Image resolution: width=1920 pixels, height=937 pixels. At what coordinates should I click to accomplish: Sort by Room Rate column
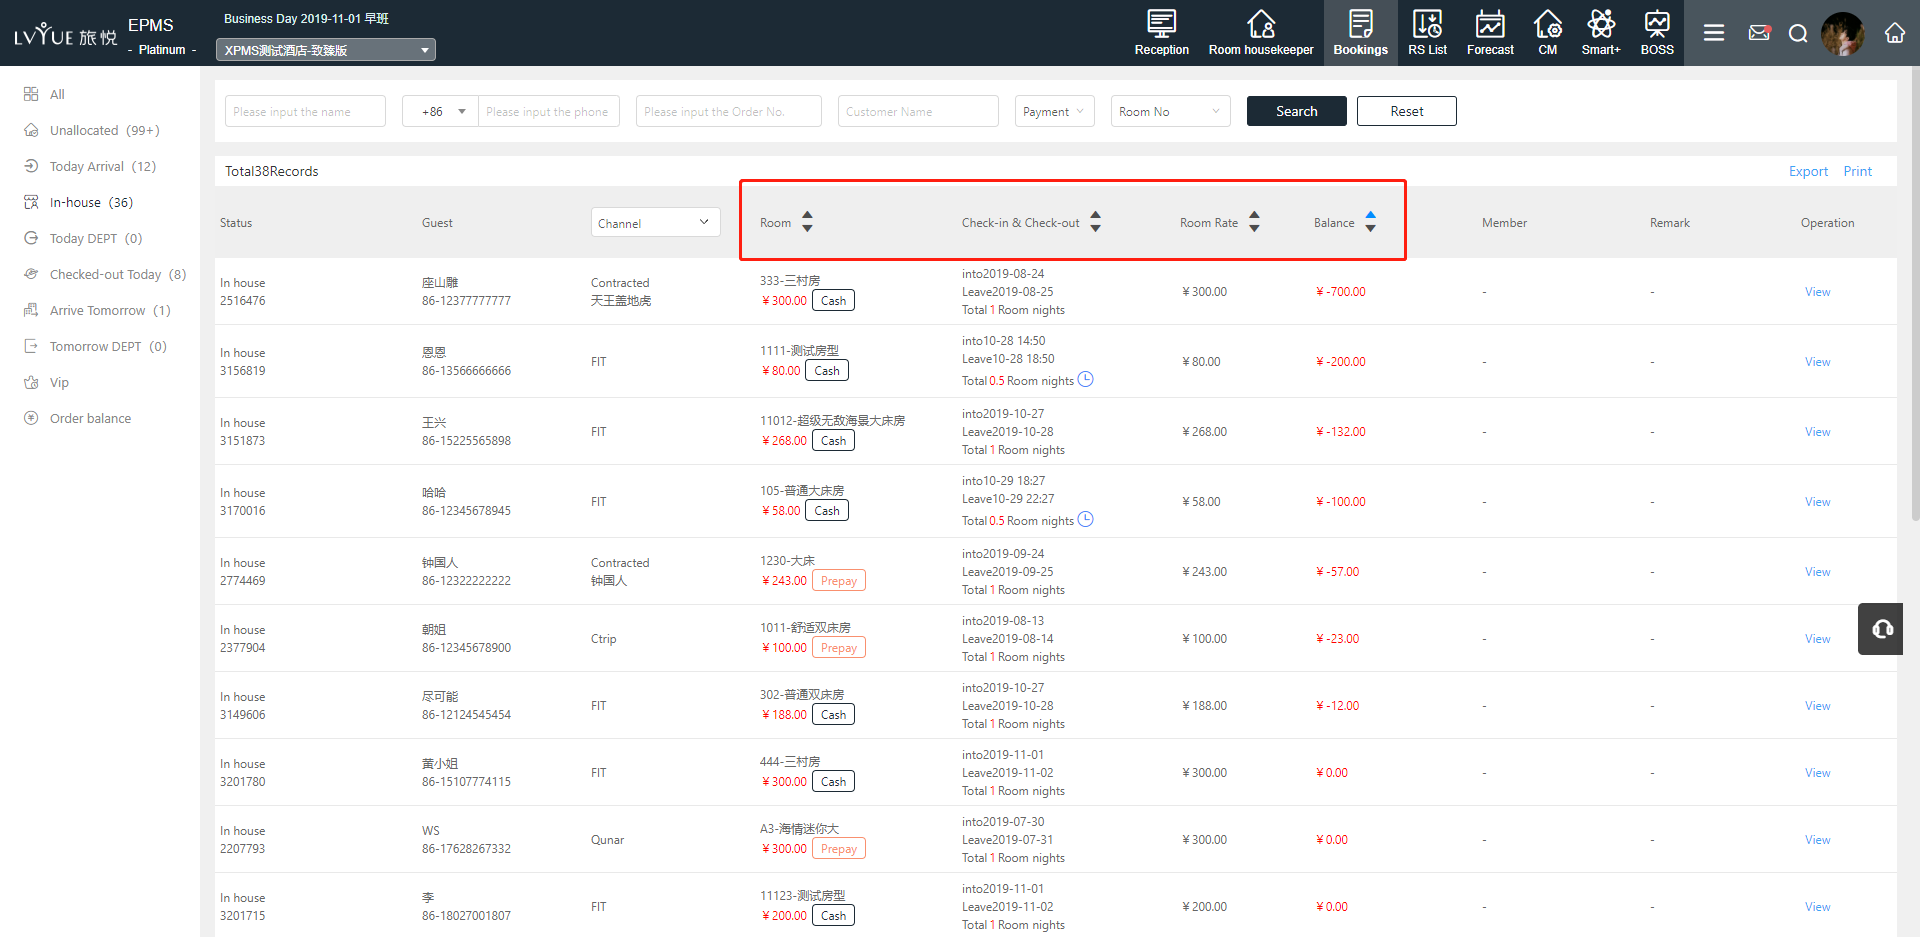pos(1254,222)
